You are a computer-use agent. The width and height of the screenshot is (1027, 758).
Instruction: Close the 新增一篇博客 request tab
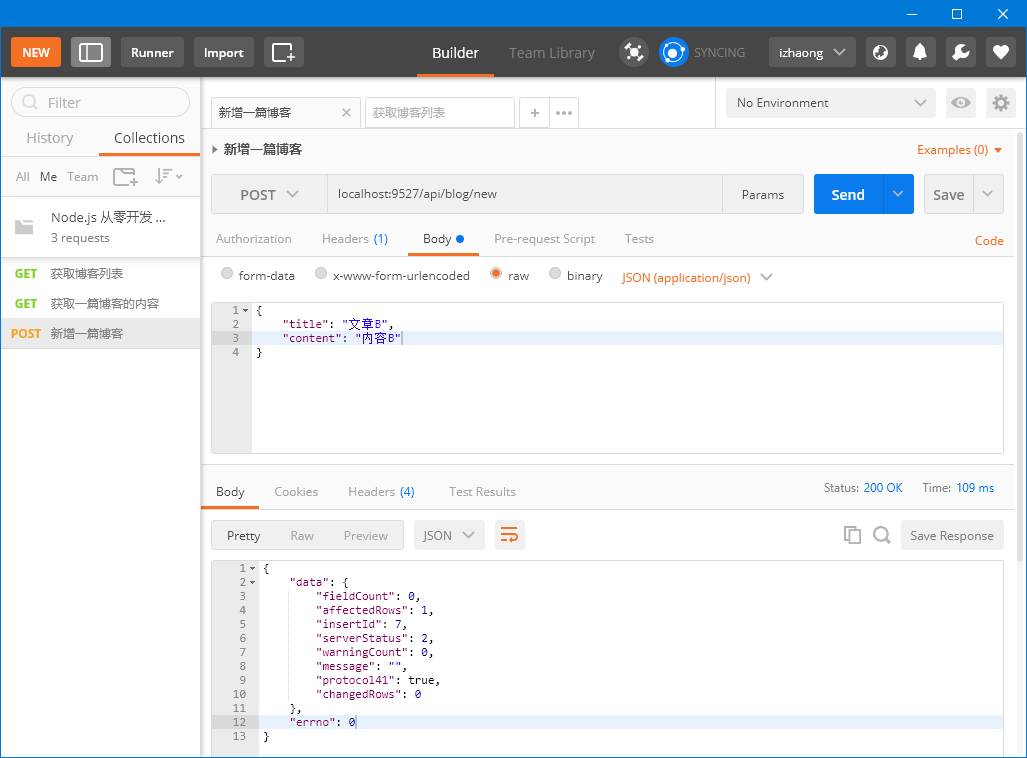[346, 113]
